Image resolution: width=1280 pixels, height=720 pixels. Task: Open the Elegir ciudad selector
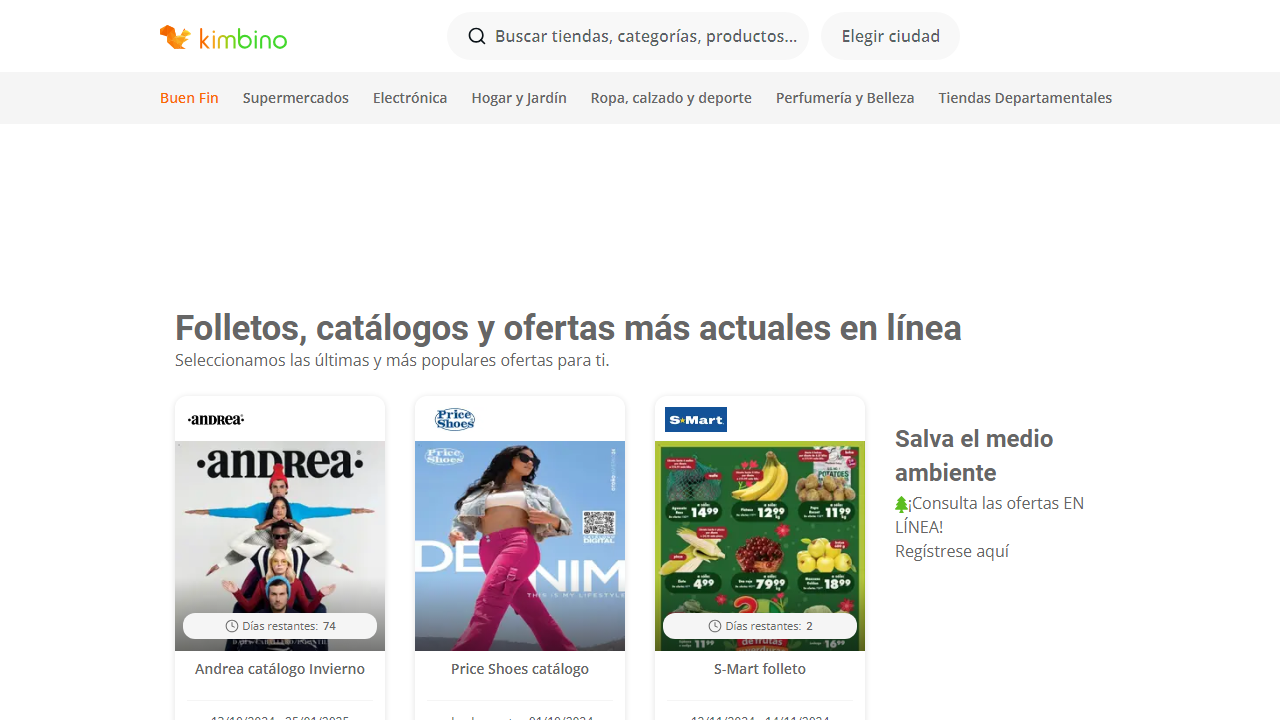890,36
